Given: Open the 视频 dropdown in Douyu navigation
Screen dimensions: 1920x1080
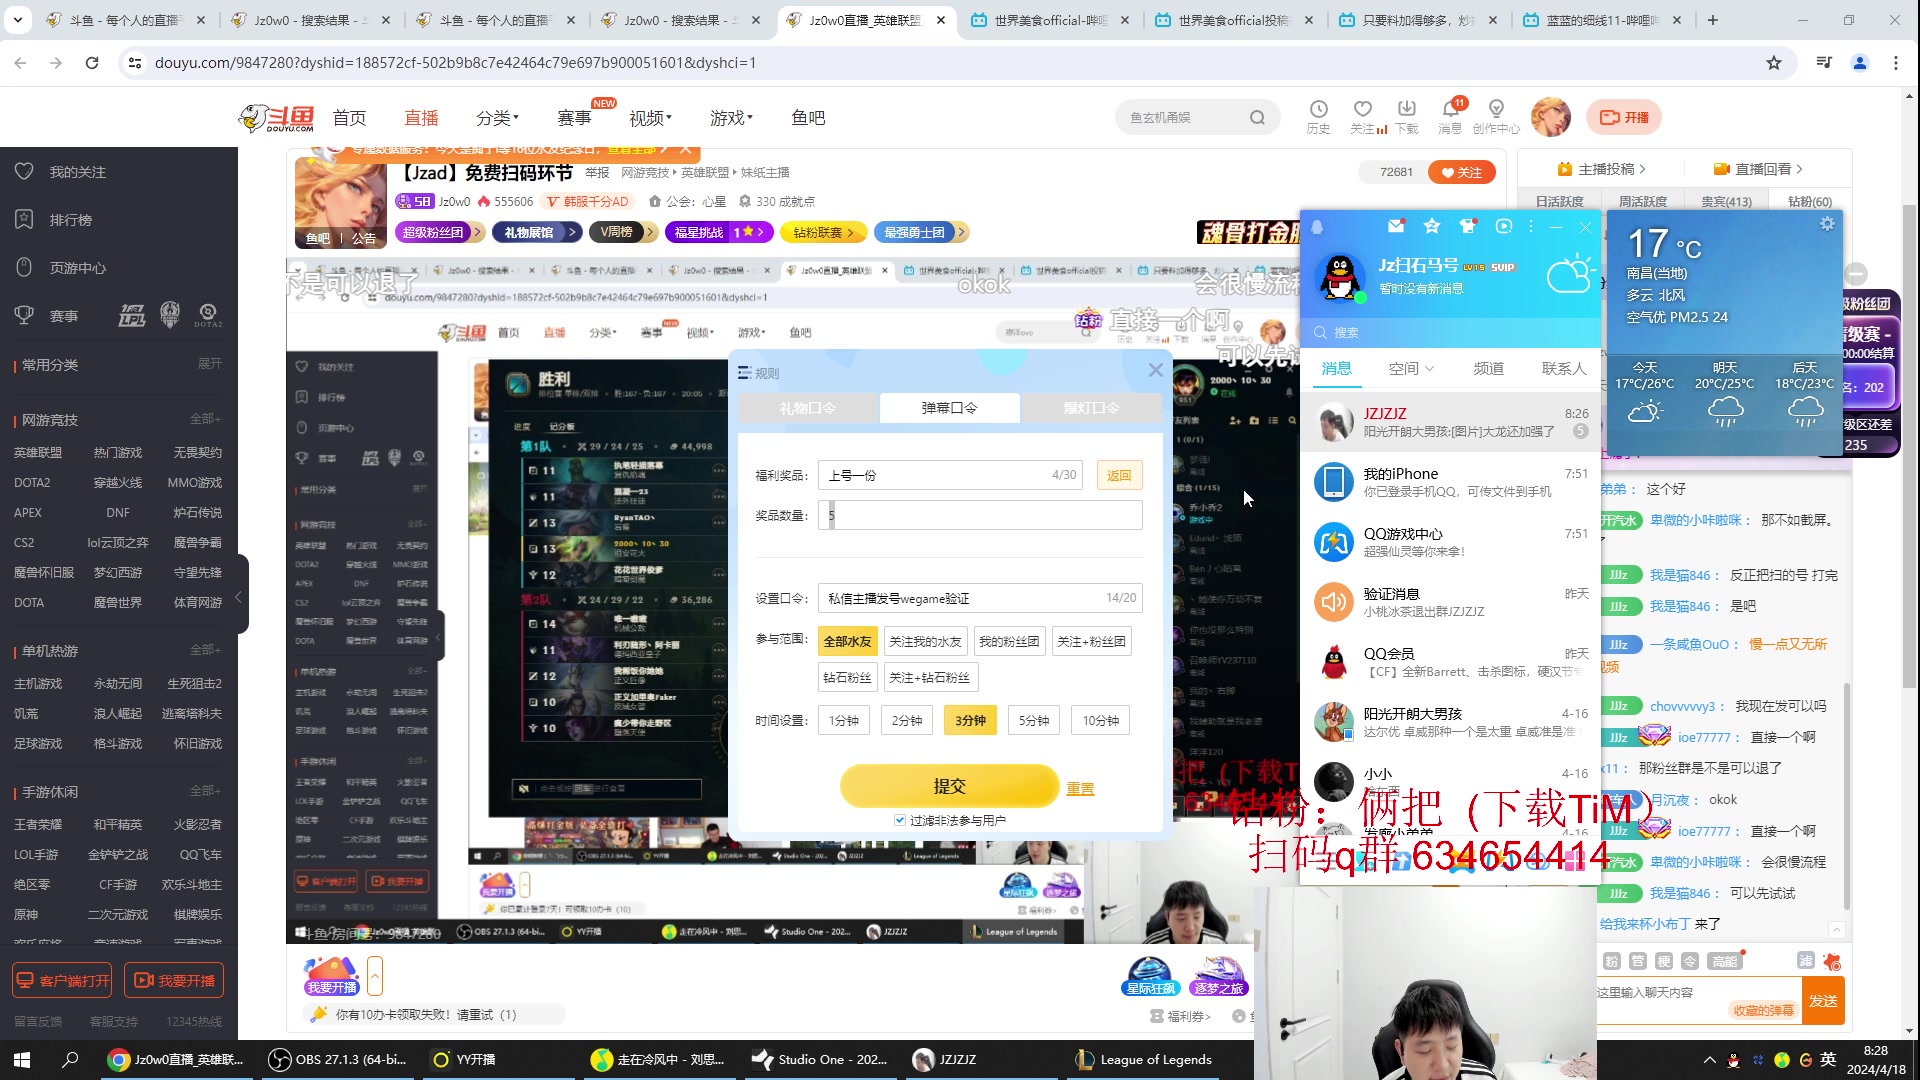Looking at the screenshot, I should [648, 117].
